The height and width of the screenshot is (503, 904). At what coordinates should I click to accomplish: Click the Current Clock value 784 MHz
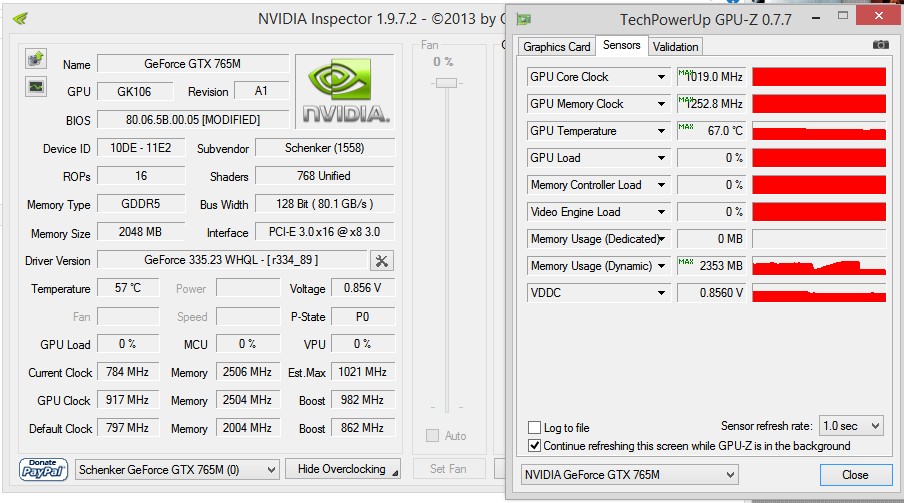127,372
